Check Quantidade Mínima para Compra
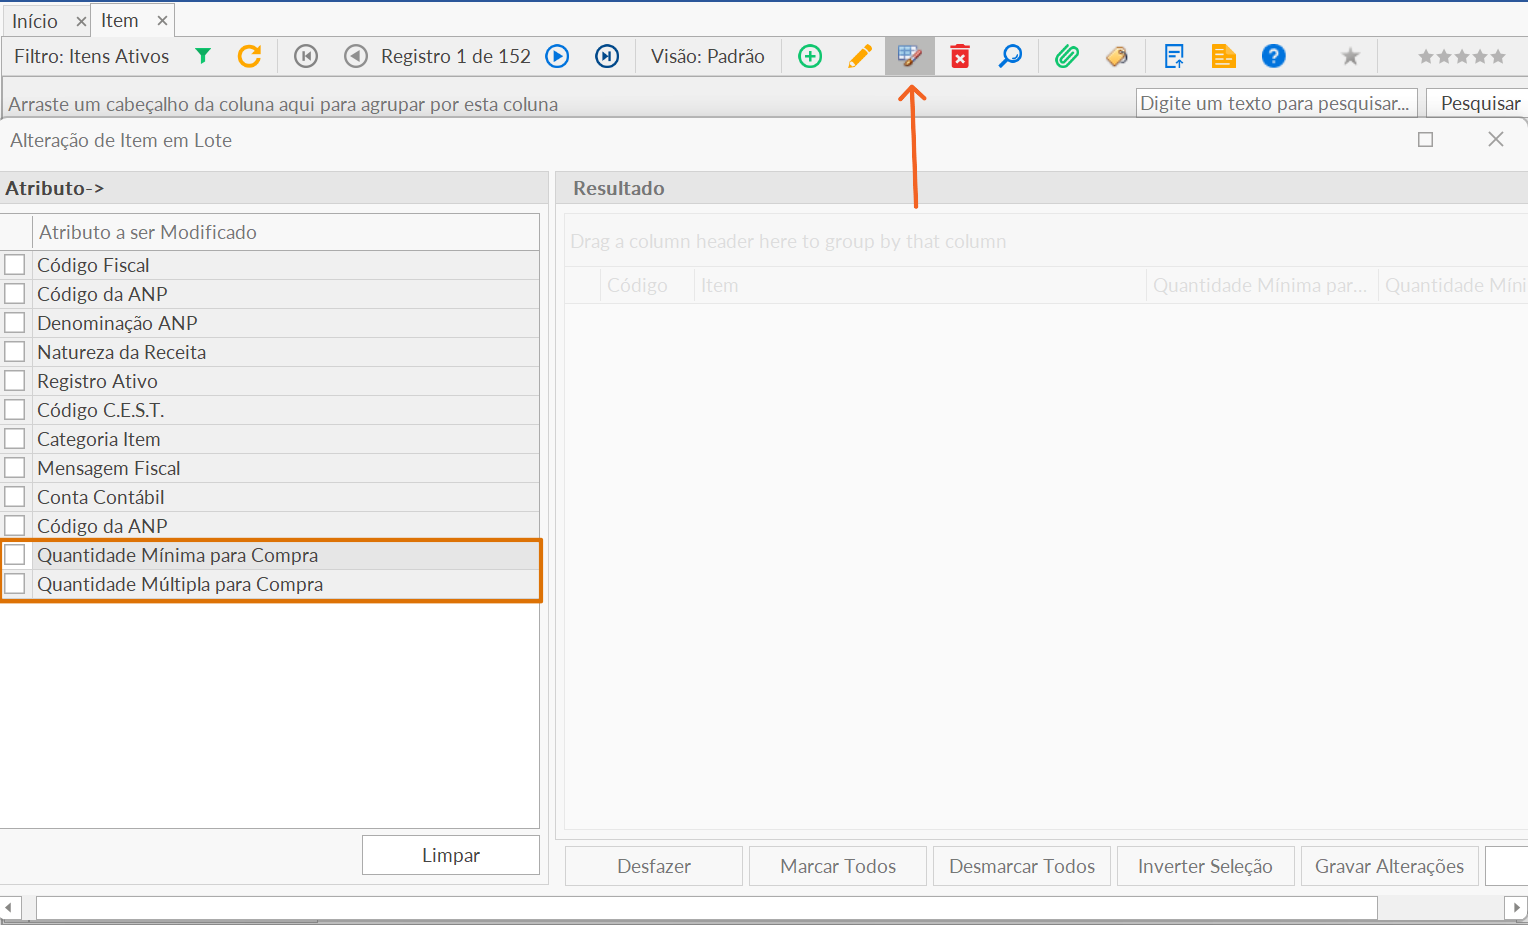Image resolution: width=1528 pixels, height=925 pixels. point(15,554)
